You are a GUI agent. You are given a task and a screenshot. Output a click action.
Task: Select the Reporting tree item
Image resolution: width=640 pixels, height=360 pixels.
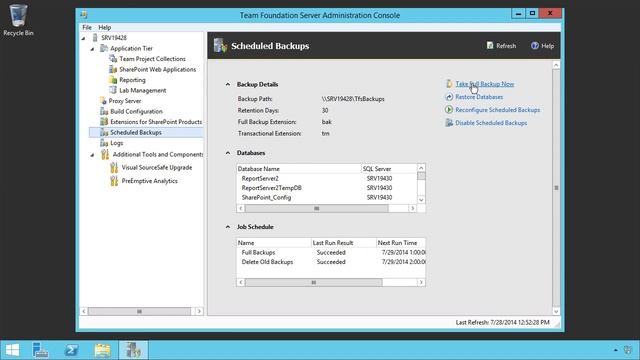132,80
